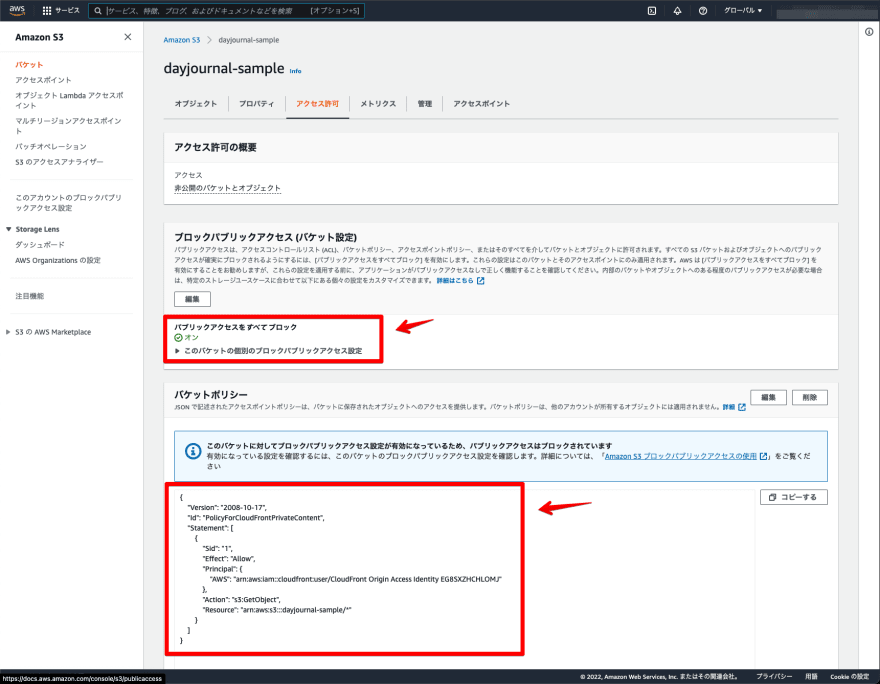
Task: Open the help question mark icon
Action: tap(703, 11)
